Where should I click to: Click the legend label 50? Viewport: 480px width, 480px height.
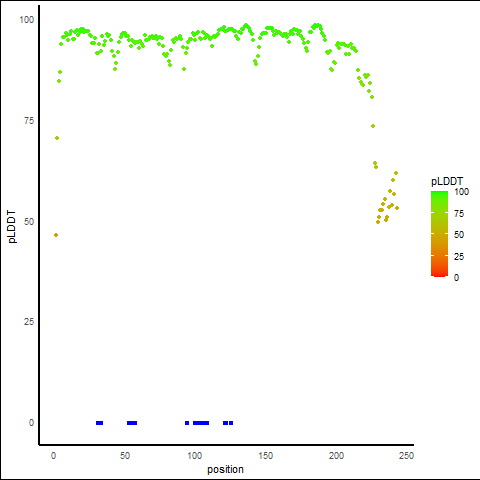pos(459,235)
